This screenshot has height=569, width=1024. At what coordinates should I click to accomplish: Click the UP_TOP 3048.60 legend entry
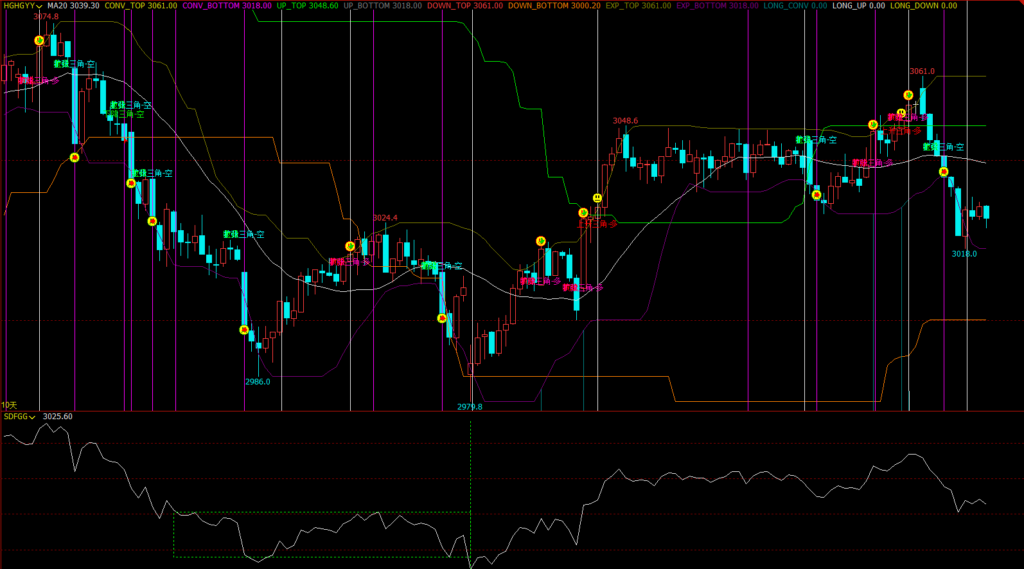(305, 6)
